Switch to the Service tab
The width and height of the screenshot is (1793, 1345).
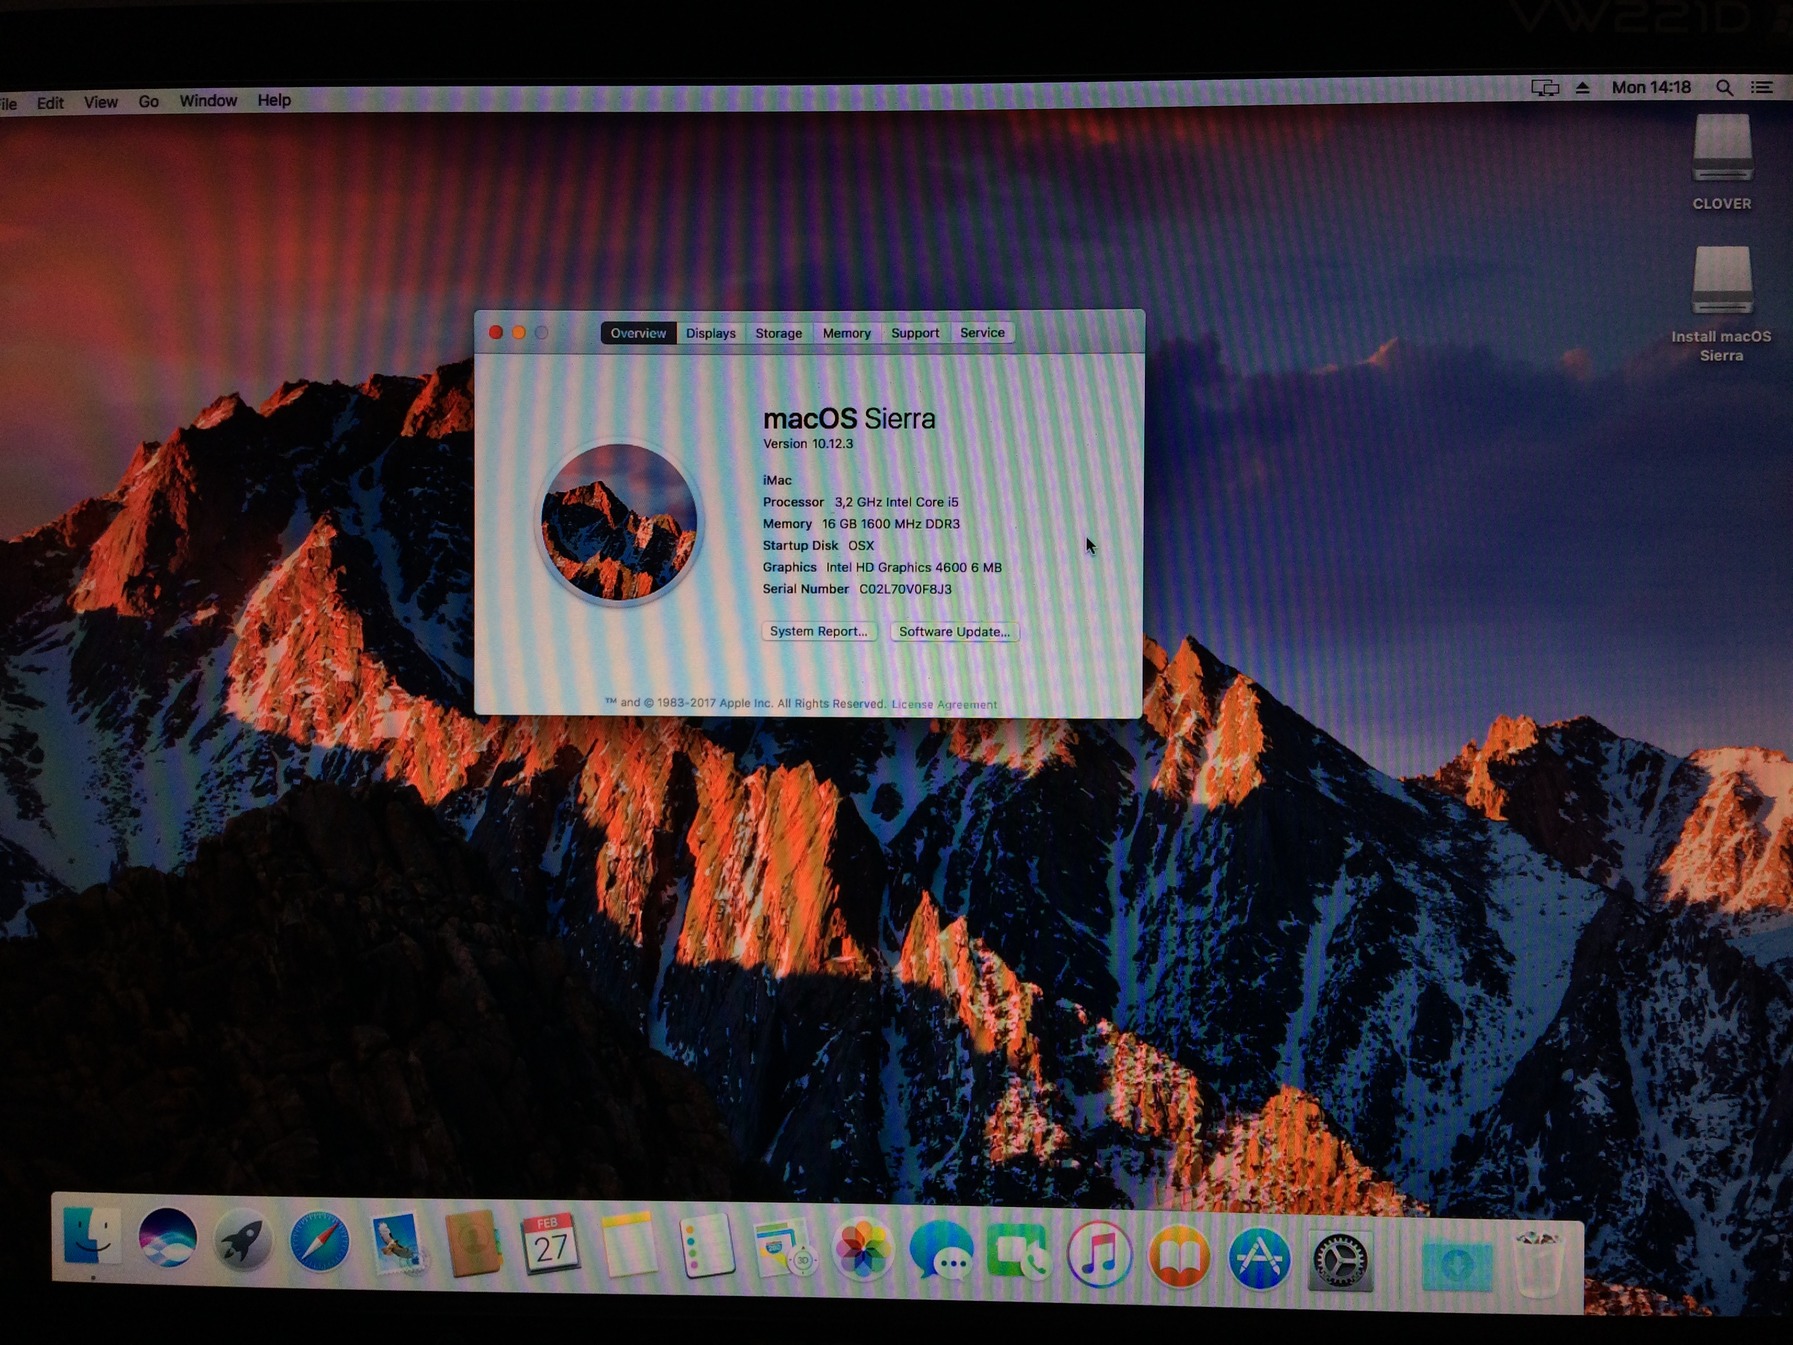(982, 333)
